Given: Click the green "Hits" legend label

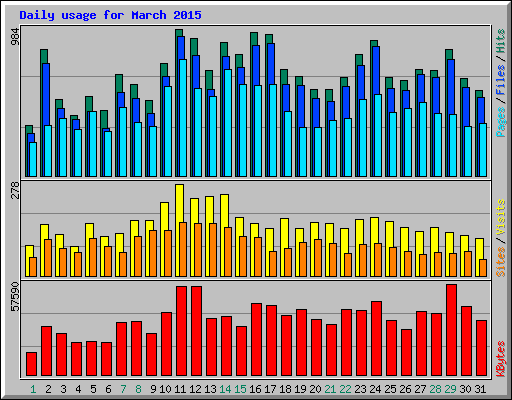Looking at the screenshot, I should click(500, 42).
